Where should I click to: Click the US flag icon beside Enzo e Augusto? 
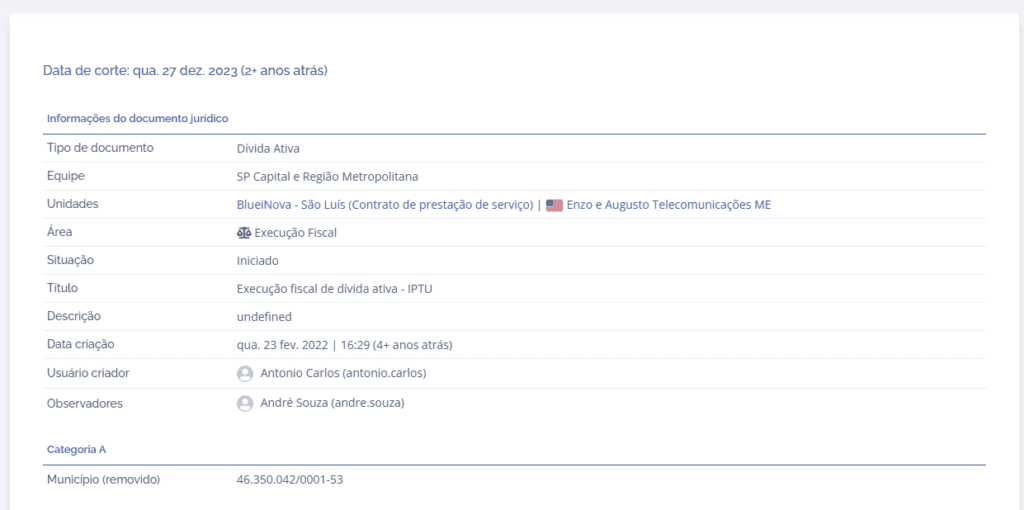[554, 205]
